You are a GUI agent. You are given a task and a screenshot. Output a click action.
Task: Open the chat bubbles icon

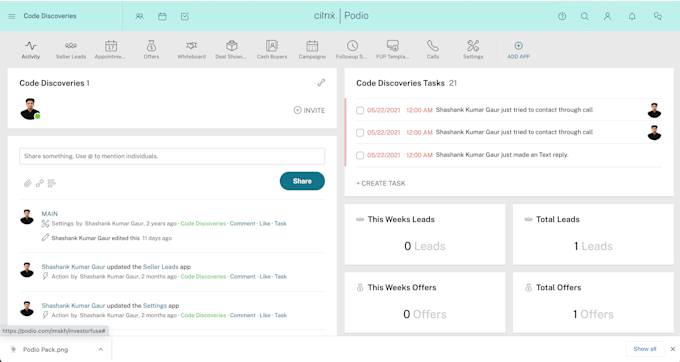click(x=658, y=16)
